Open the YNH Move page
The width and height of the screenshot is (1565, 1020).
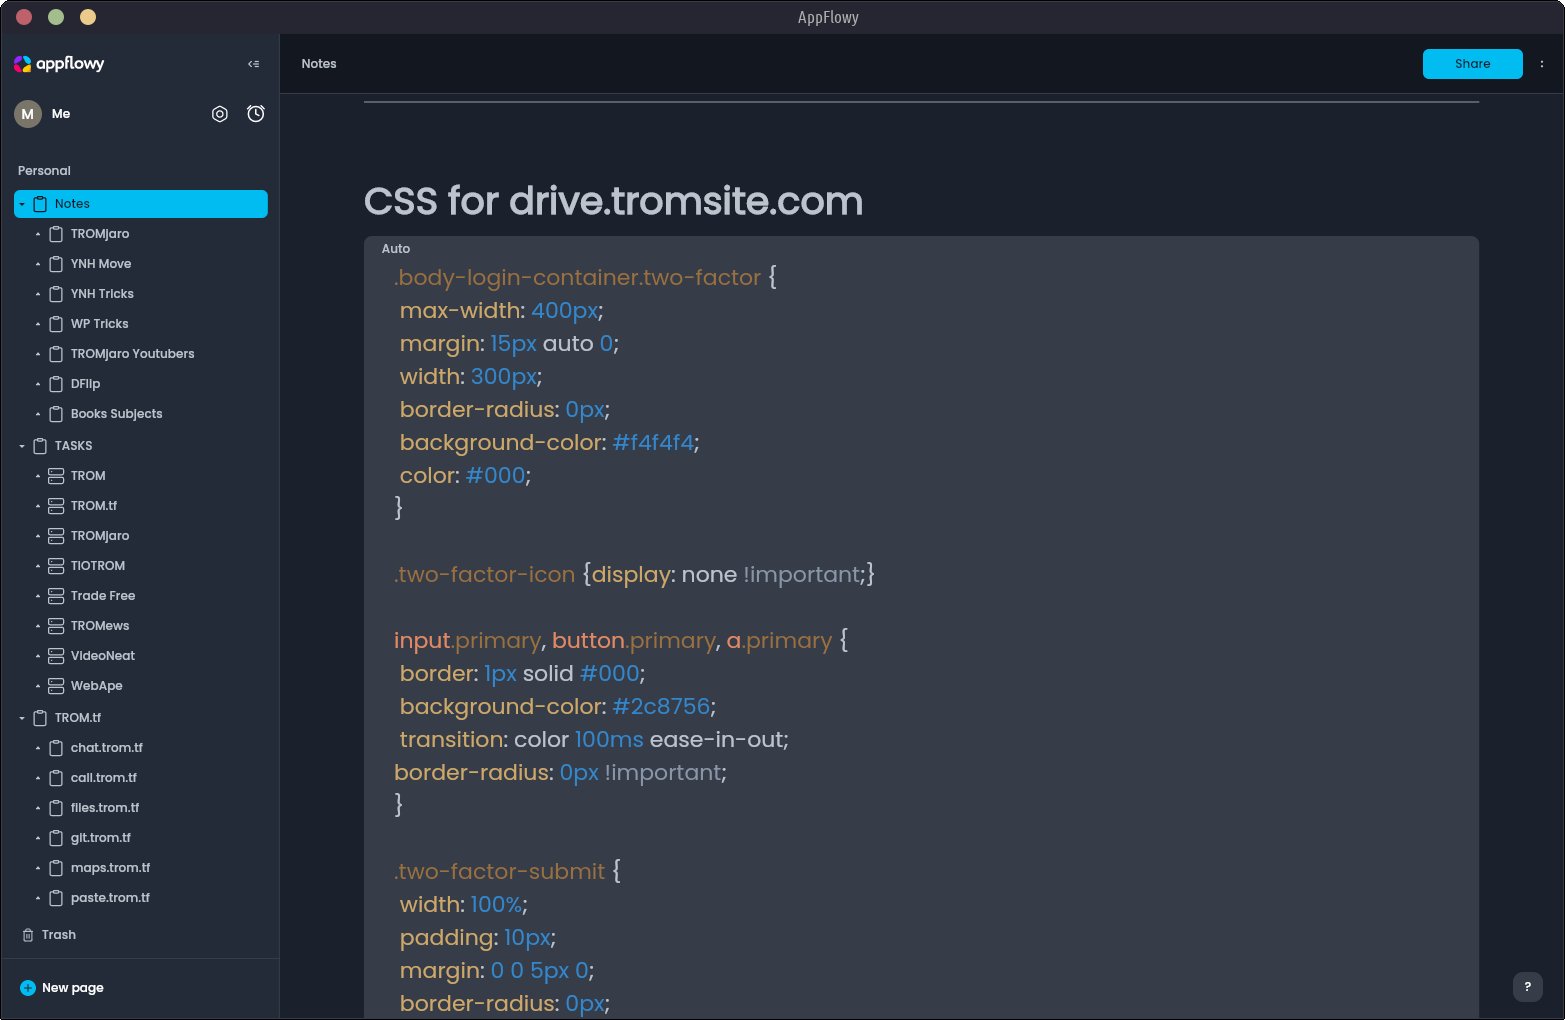point(101,264)
